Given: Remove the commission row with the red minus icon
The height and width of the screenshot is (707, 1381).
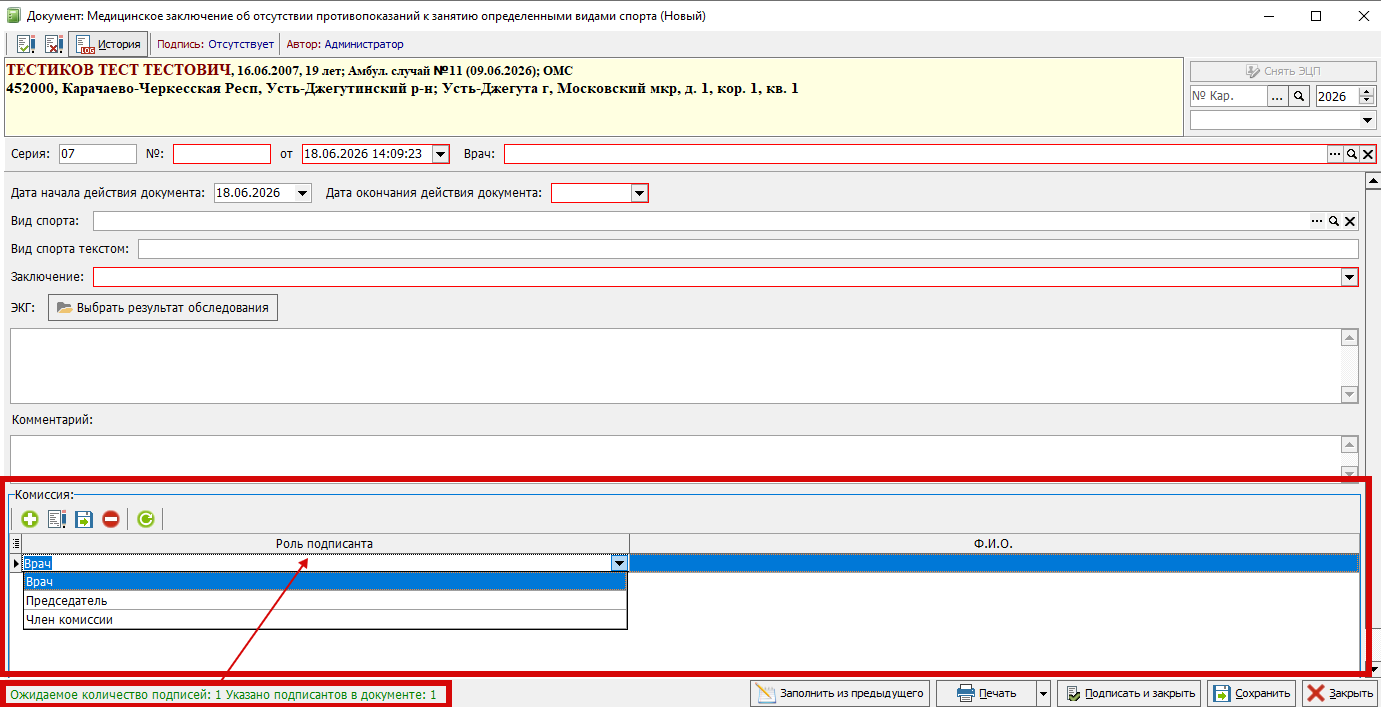Looking at the screenshot, I should pos(111,519).
